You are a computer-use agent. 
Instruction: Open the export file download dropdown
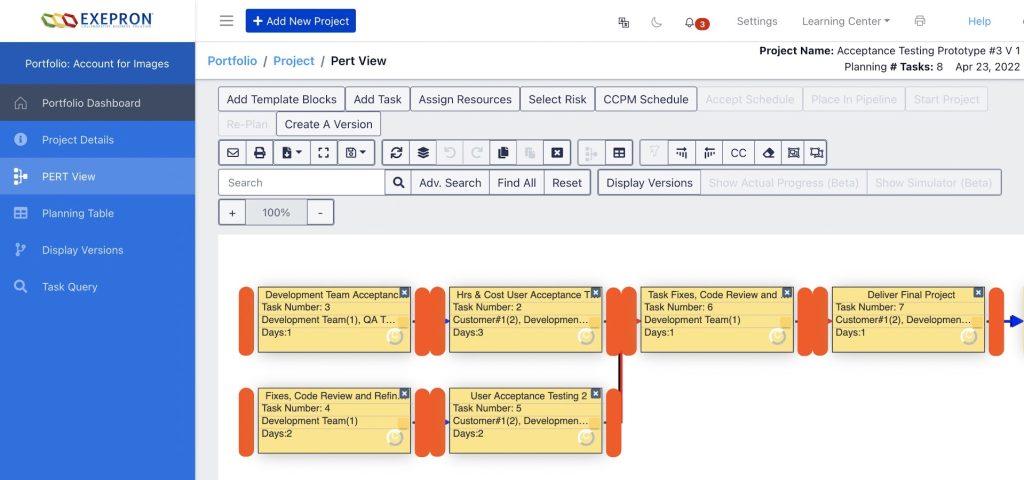[x=291, y=153]
